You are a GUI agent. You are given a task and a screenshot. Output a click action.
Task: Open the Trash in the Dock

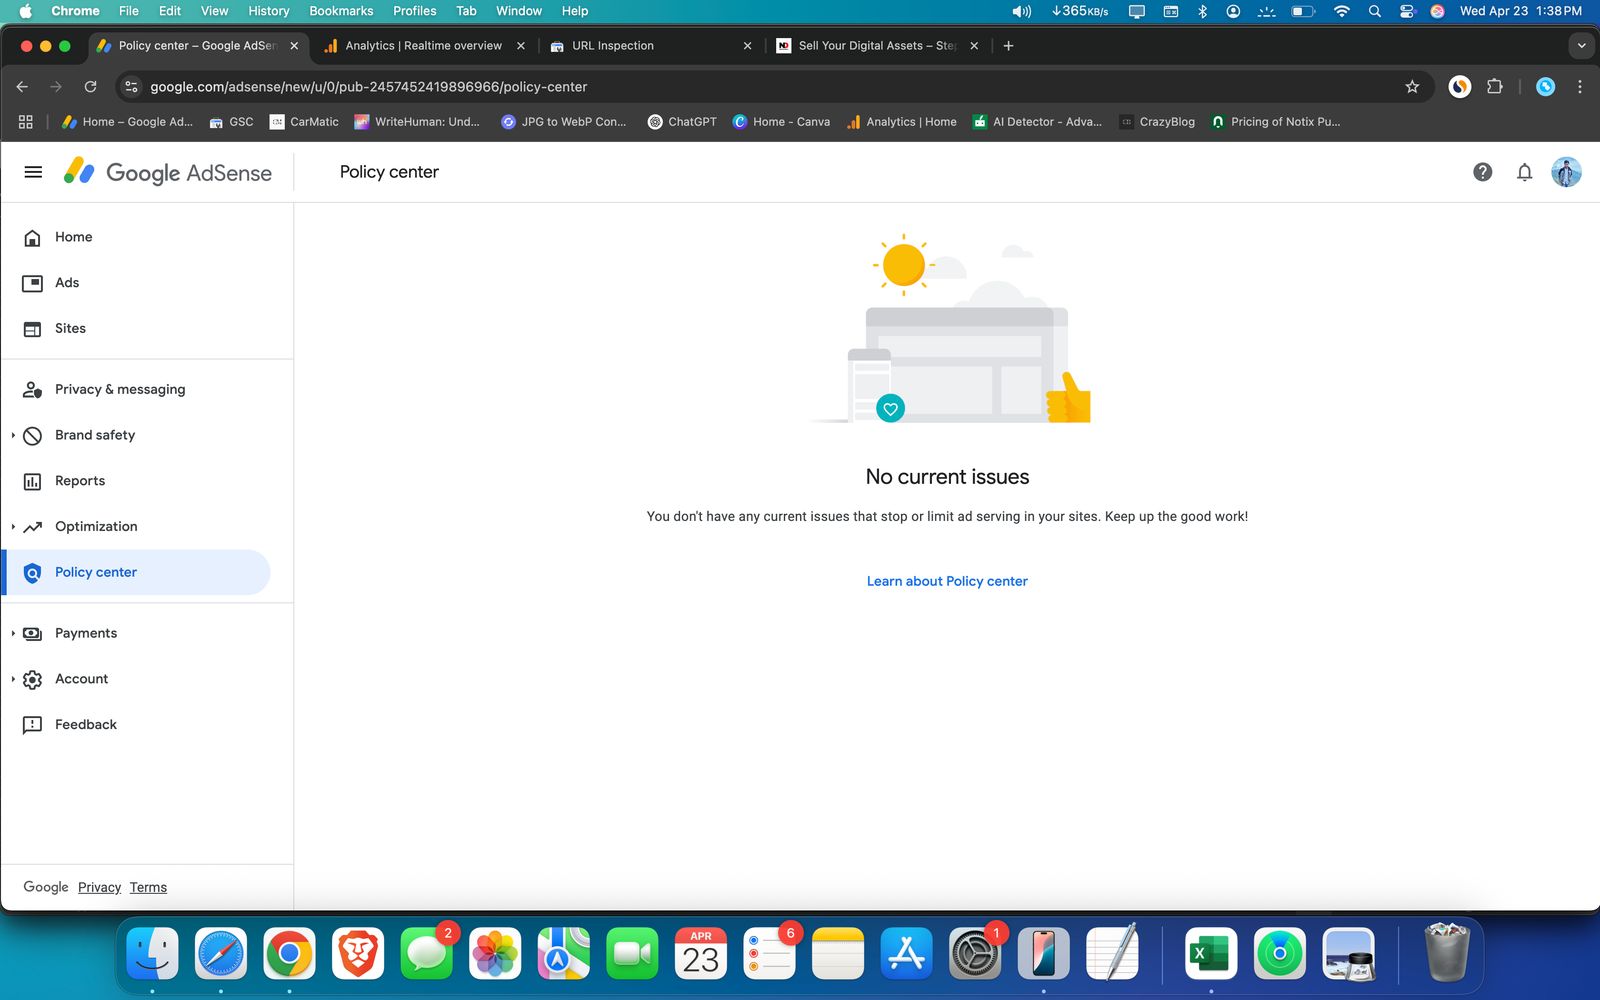[x=1447, y=954]
